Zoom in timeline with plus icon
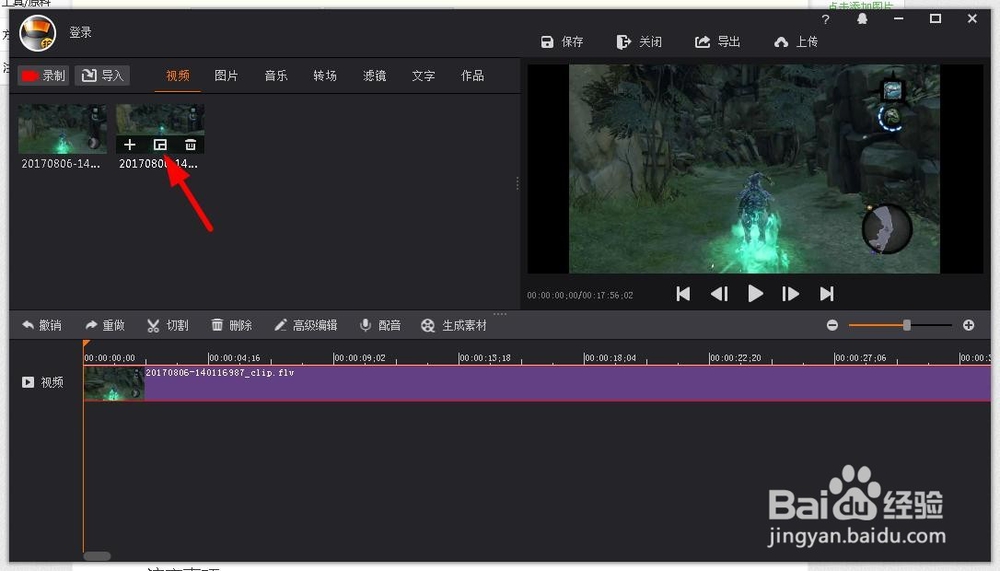The height and width of the screenshot is (571, 1000). click(969, 325)
